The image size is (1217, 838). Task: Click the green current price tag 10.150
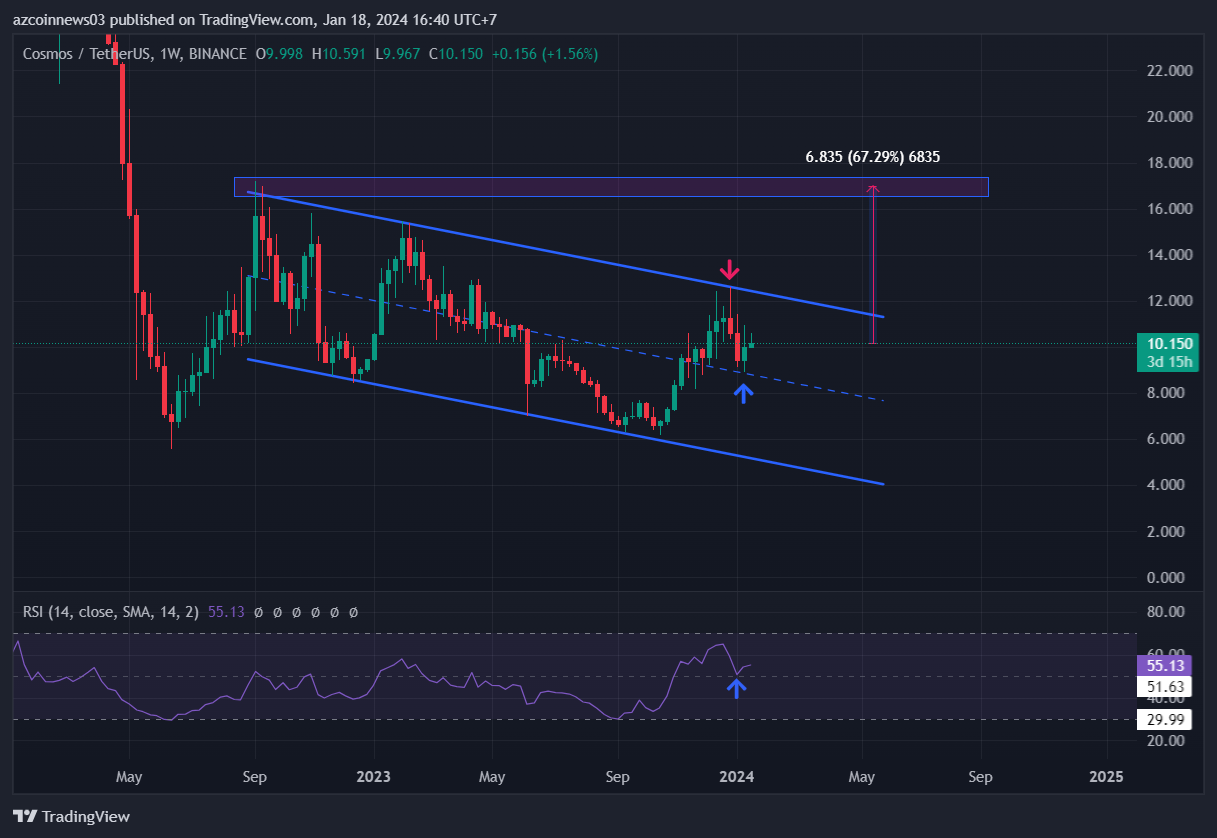(x=1167, y=343)
